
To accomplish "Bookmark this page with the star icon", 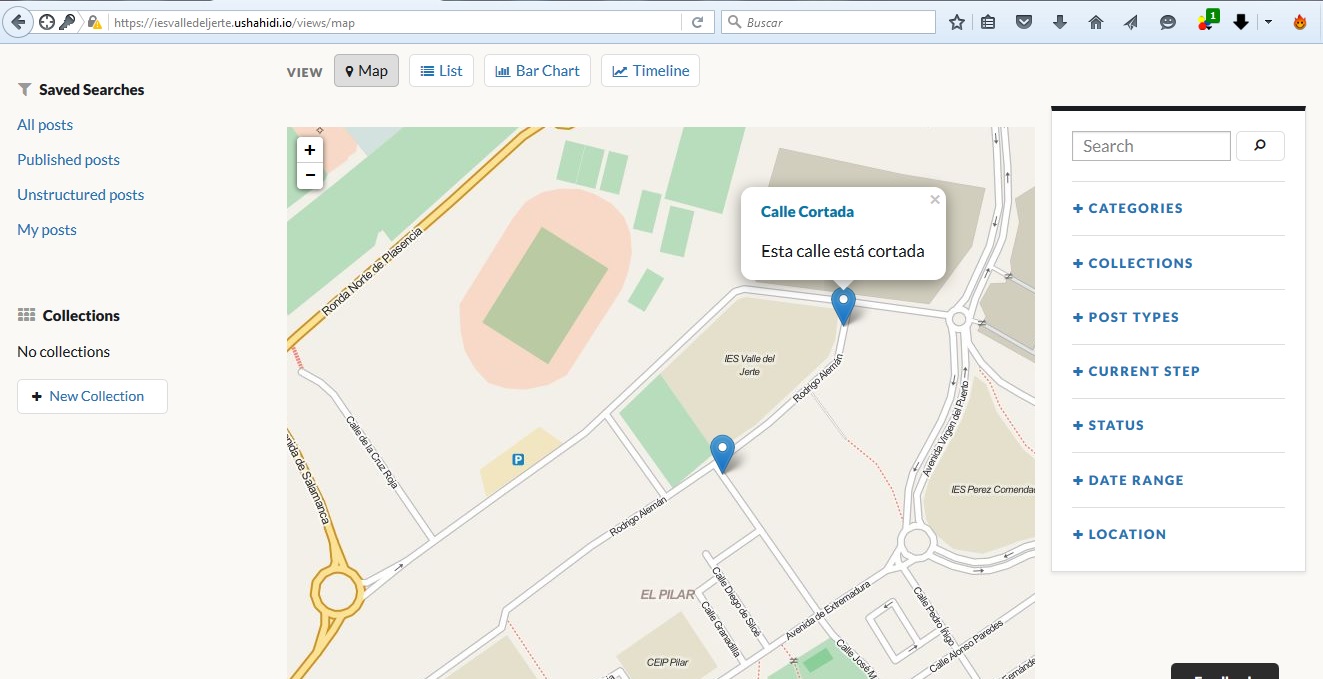I will coord(957,22).
